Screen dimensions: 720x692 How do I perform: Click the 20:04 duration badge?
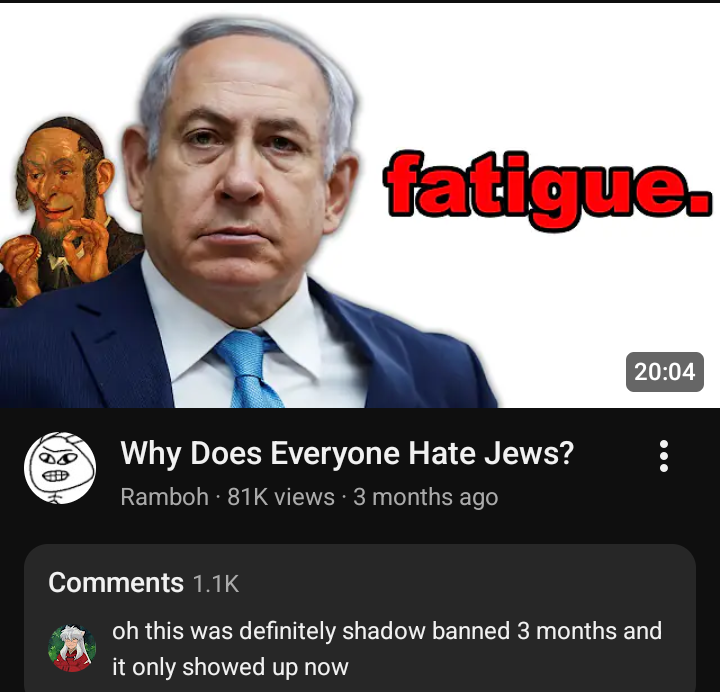tap(664, 372)
